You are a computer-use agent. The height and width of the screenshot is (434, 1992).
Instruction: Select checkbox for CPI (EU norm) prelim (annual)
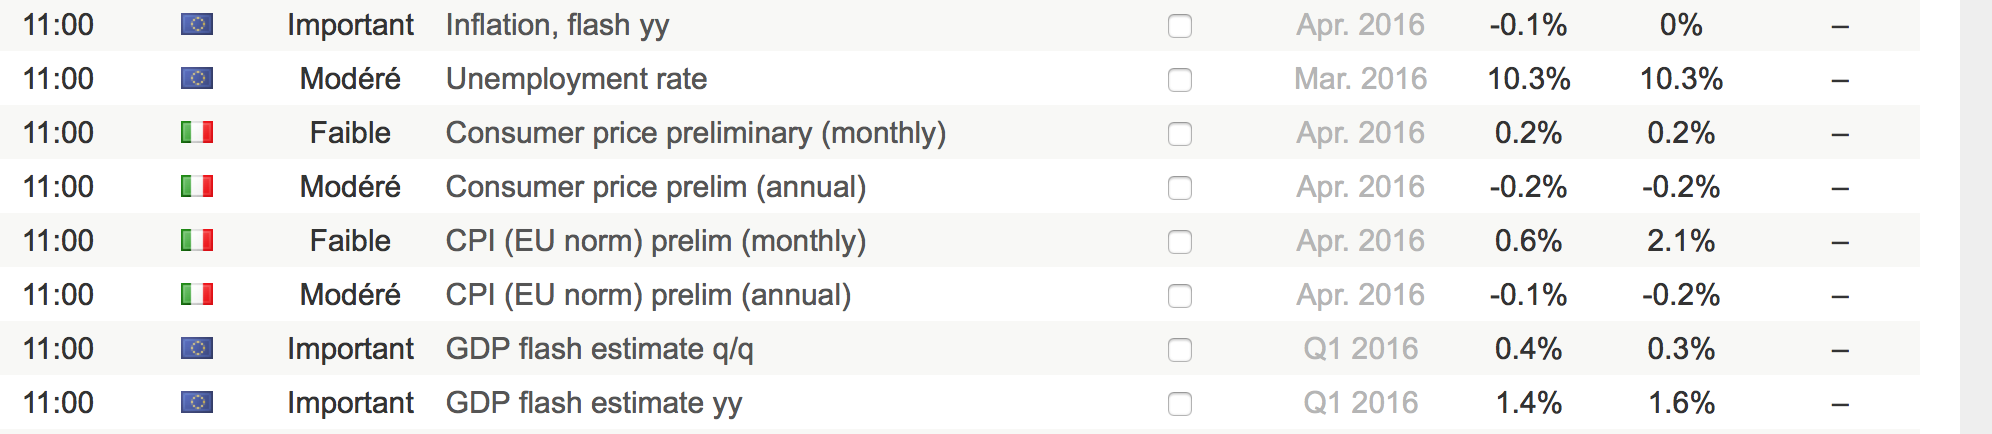pyautogui.click(x=1180, y=296)
